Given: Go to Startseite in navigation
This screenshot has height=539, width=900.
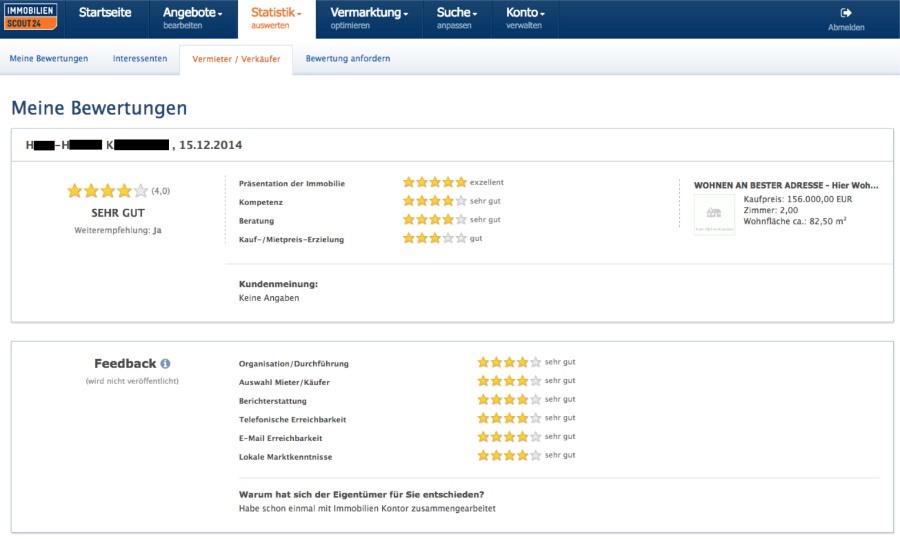Looking at the screenshot, I should (105, 13).
